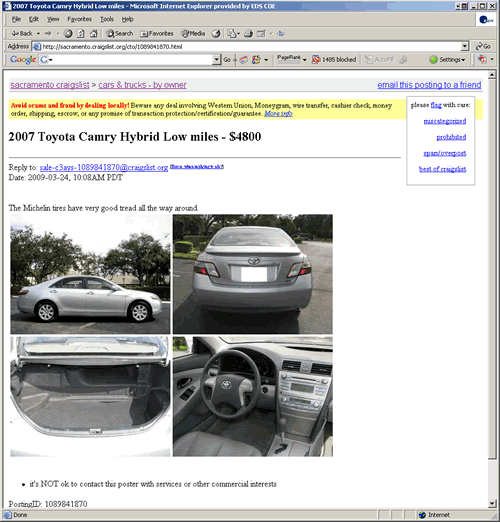Open the Mail icon dropdown arrow
This screenshot has width=500, height=523.
(x=238, y=33)
